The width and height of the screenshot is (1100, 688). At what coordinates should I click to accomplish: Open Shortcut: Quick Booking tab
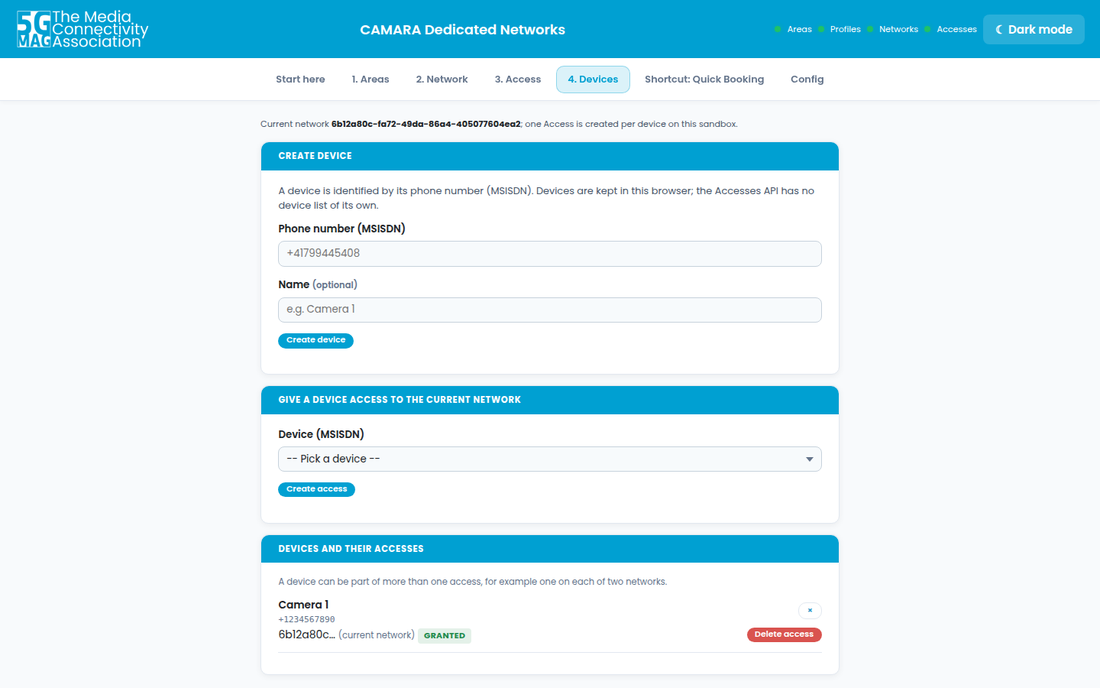coord(704,79)
